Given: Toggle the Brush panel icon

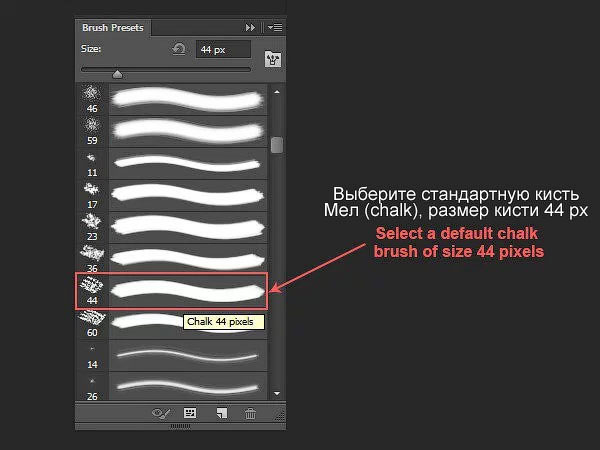Looking at the screenshot, I should click(273, 59).
